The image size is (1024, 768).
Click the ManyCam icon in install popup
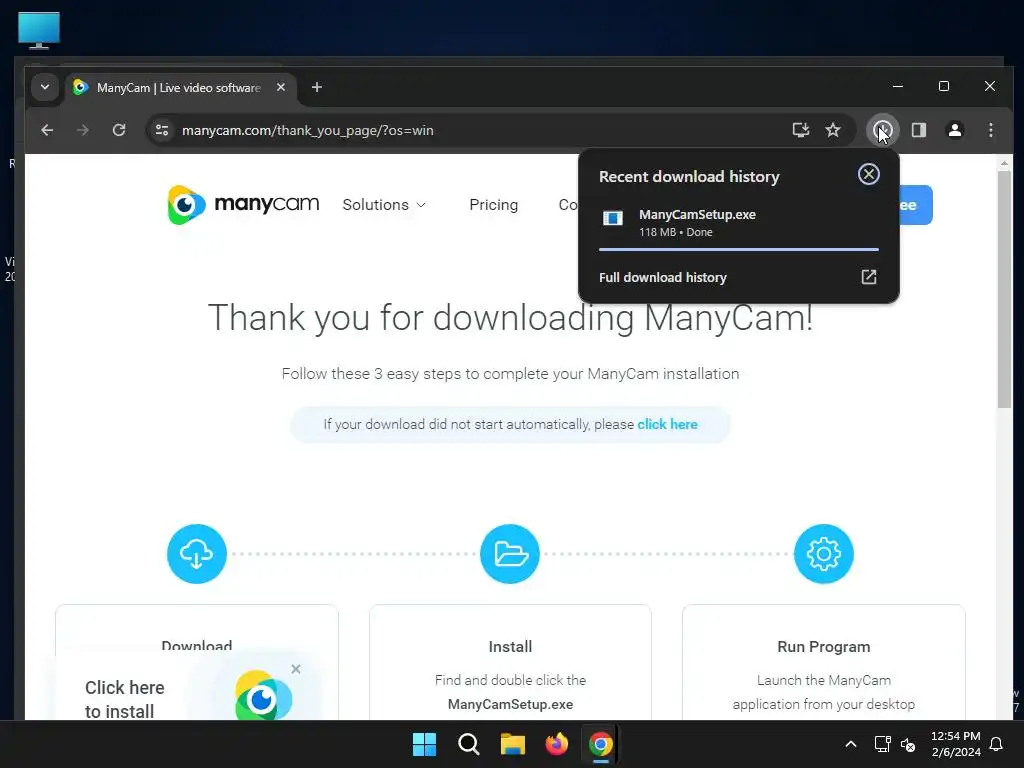(x=263, y=696)
